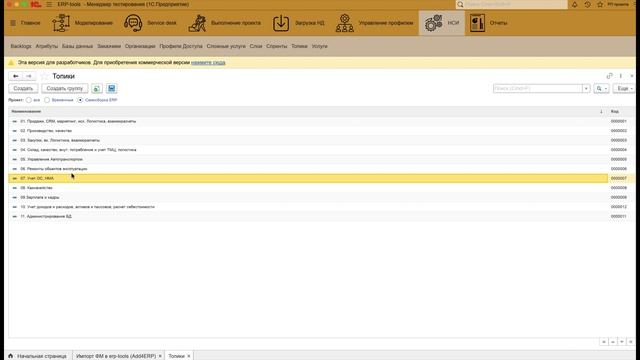This screenshot has height=360, width=640.
Task: Go back with the left arrow button
Action: pos(16,76)
